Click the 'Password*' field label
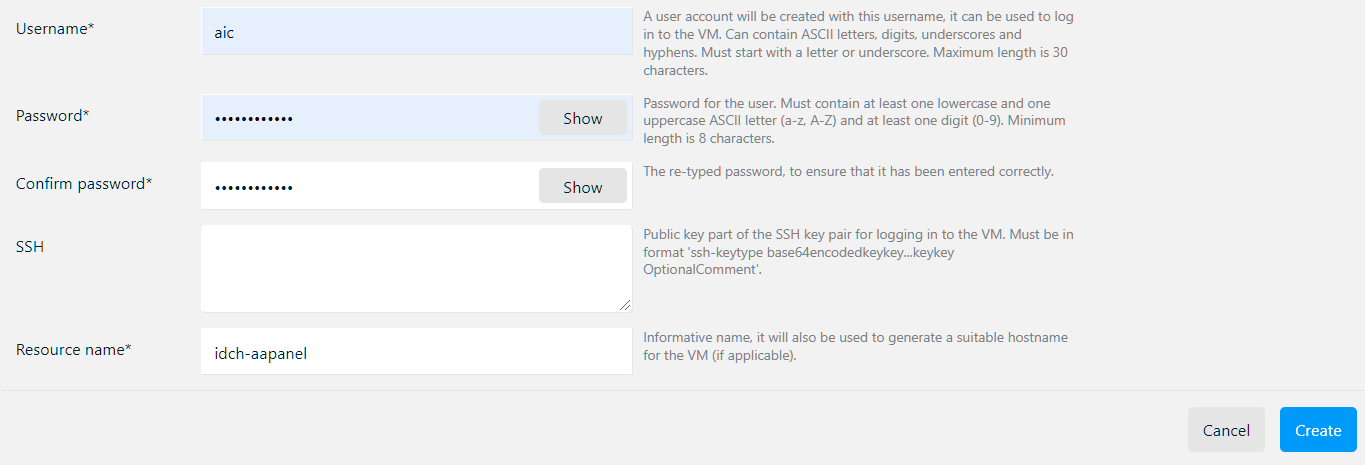Screen dimensions: 1365x465 53,116
